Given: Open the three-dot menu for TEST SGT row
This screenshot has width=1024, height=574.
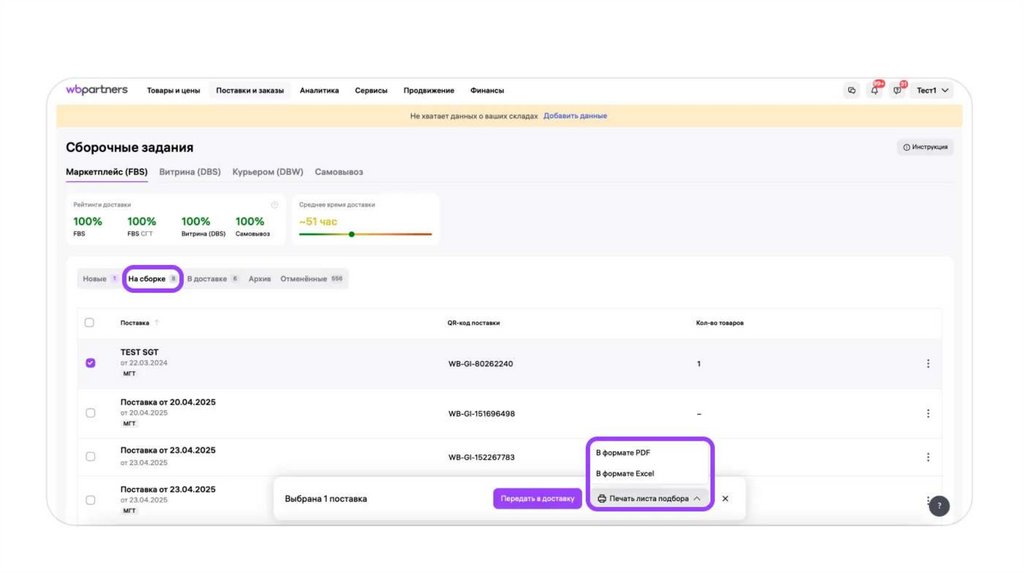Looking at the screenshot, I should 927,364.
